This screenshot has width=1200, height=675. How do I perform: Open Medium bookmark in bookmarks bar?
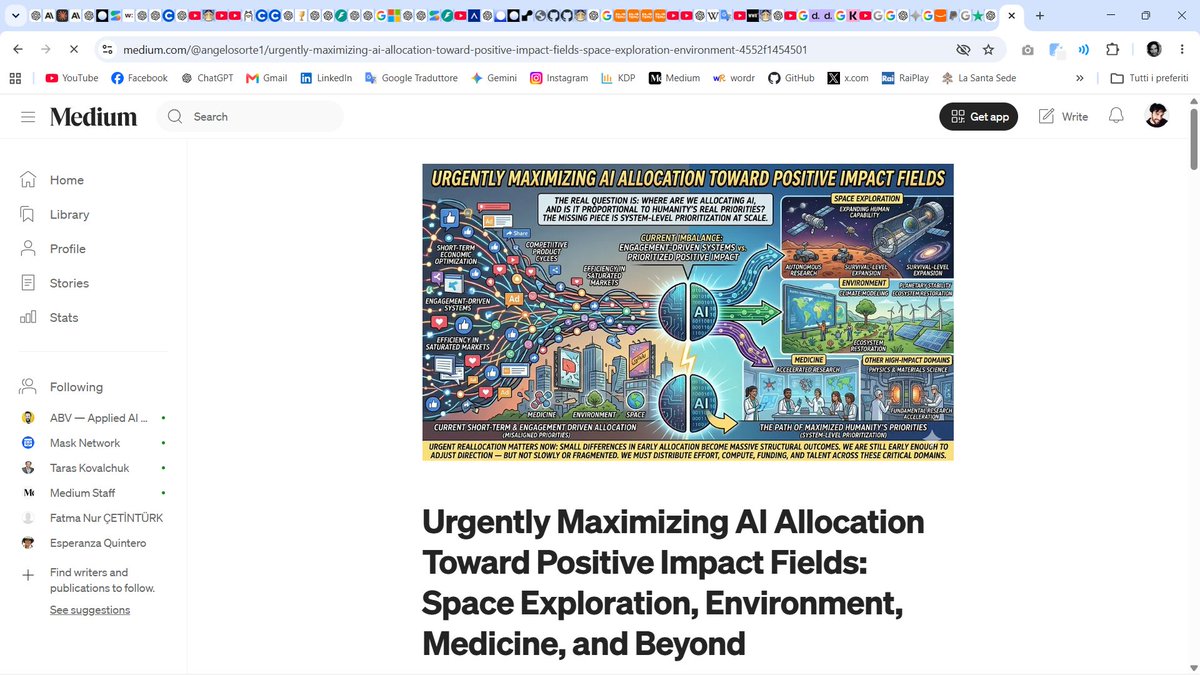click(675, 78)
